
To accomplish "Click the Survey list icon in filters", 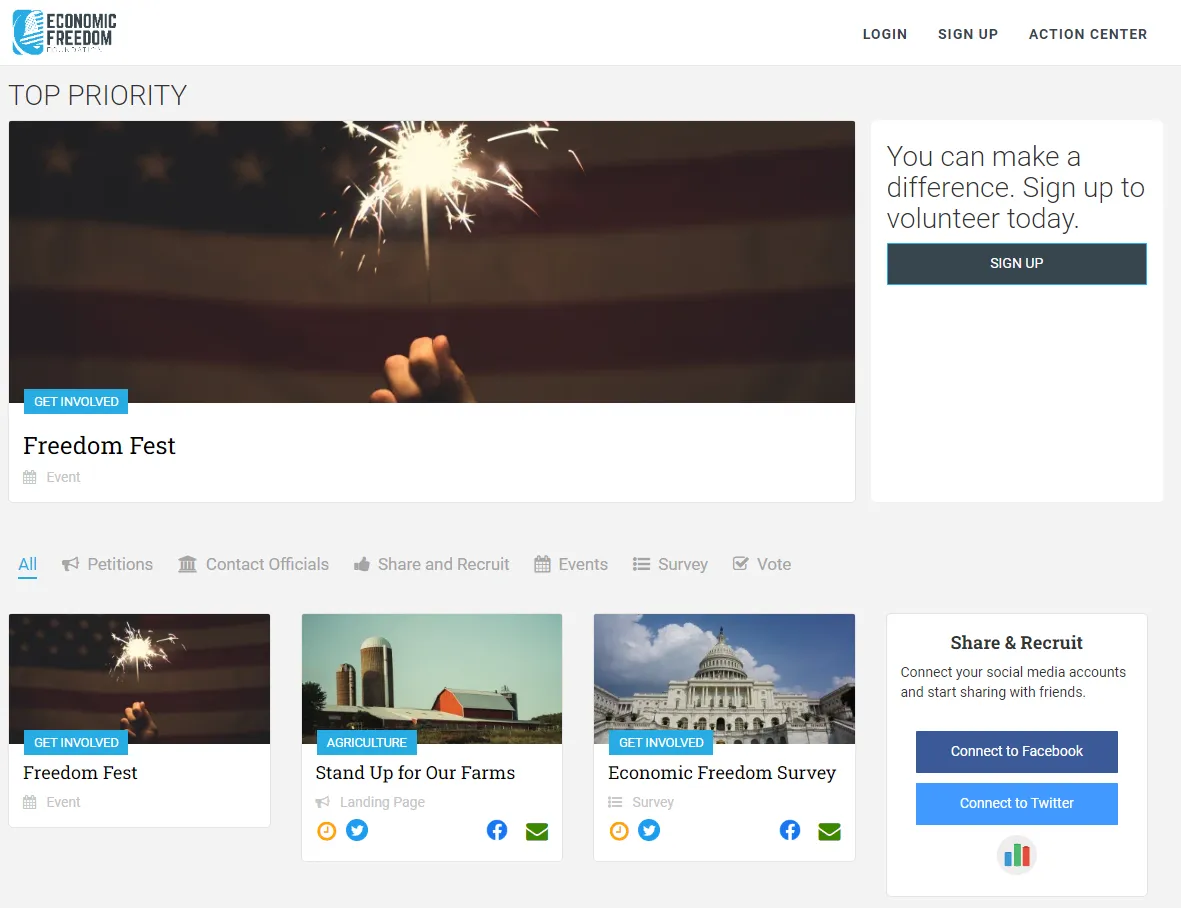I will pyautogui.click(x=641, y=564).
